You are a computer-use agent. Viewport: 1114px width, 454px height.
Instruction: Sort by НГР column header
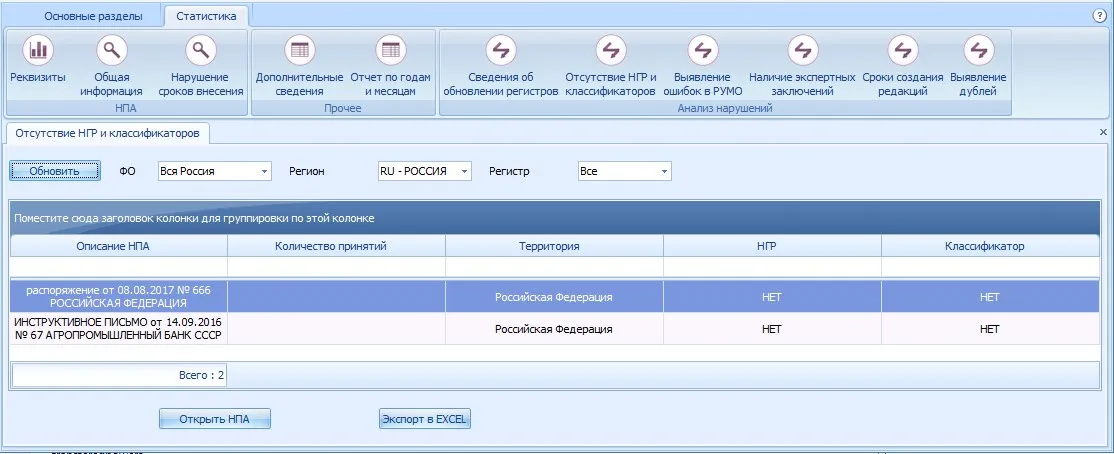click(x=772, y=246)
